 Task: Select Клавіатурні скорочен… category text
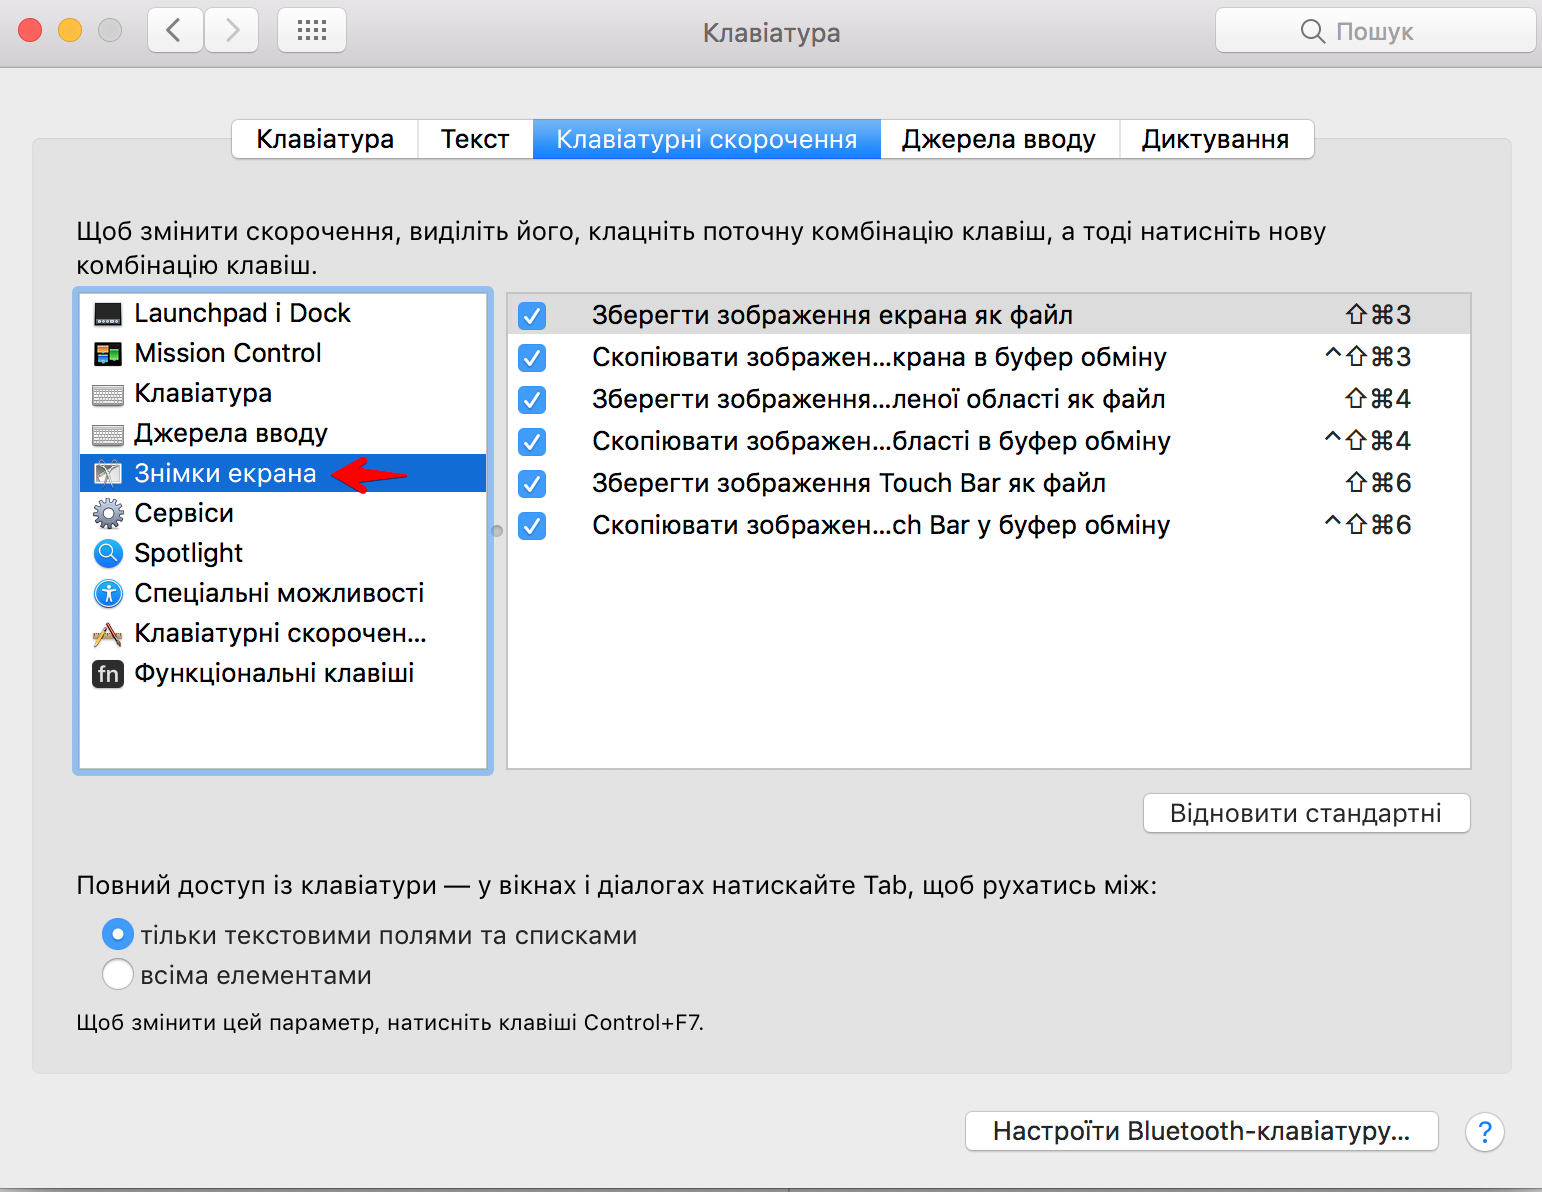pos(280,633)
